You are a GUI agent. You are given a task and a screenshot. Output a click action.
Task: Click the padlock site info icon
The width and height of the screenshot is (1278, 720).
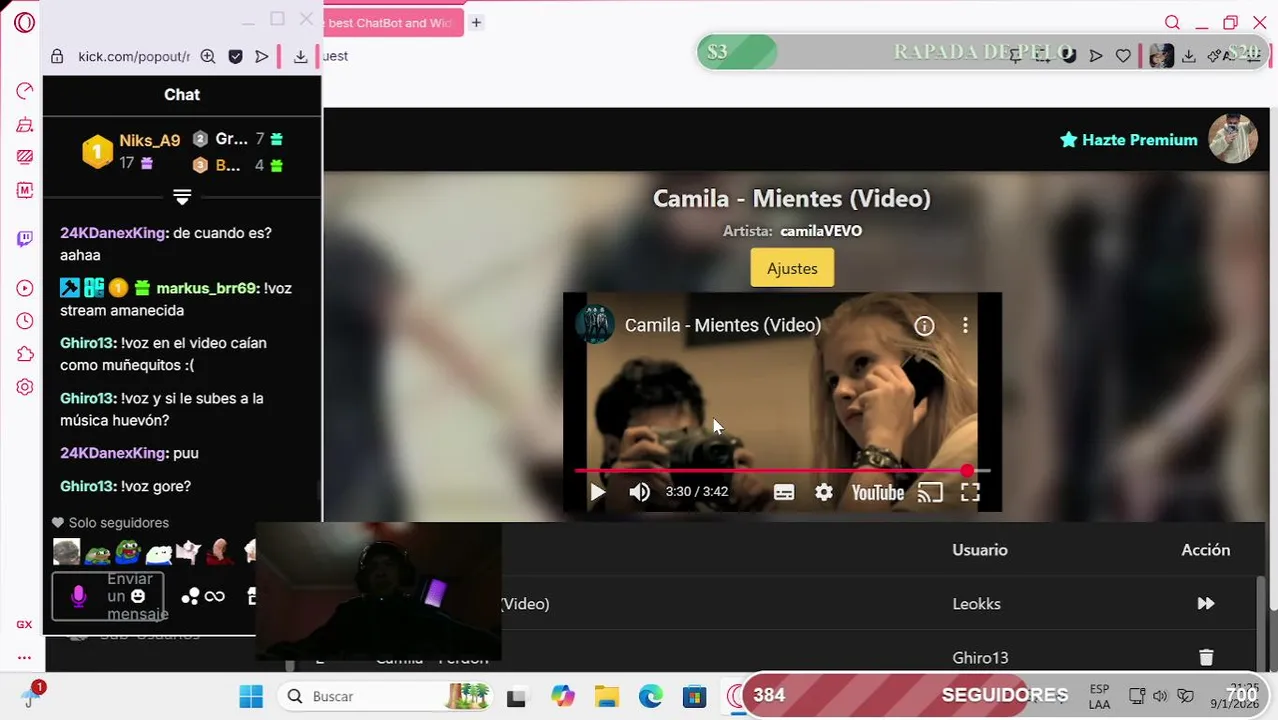(57, 57)
